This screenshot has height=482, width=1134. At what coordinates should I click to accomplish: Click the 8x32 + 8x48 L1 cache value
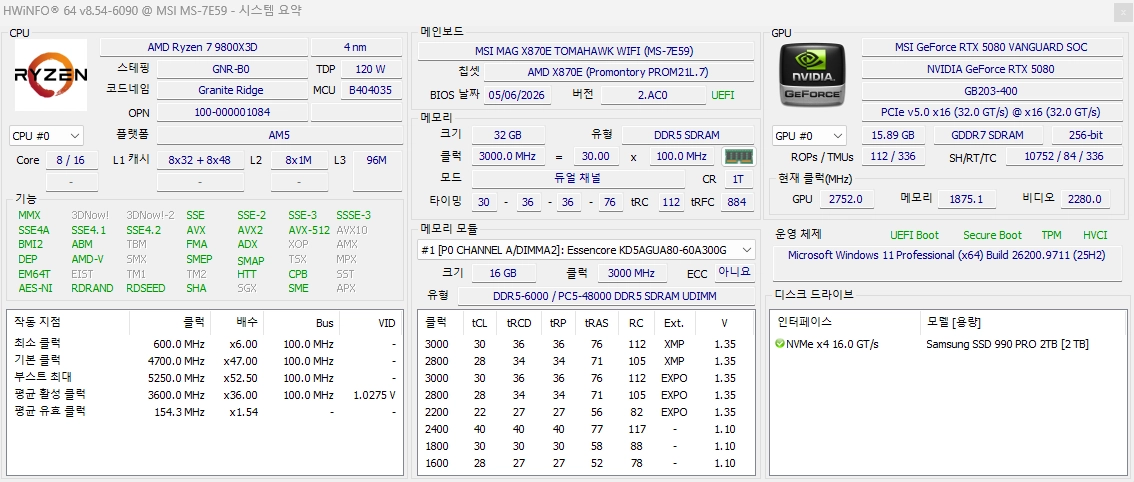199,160
